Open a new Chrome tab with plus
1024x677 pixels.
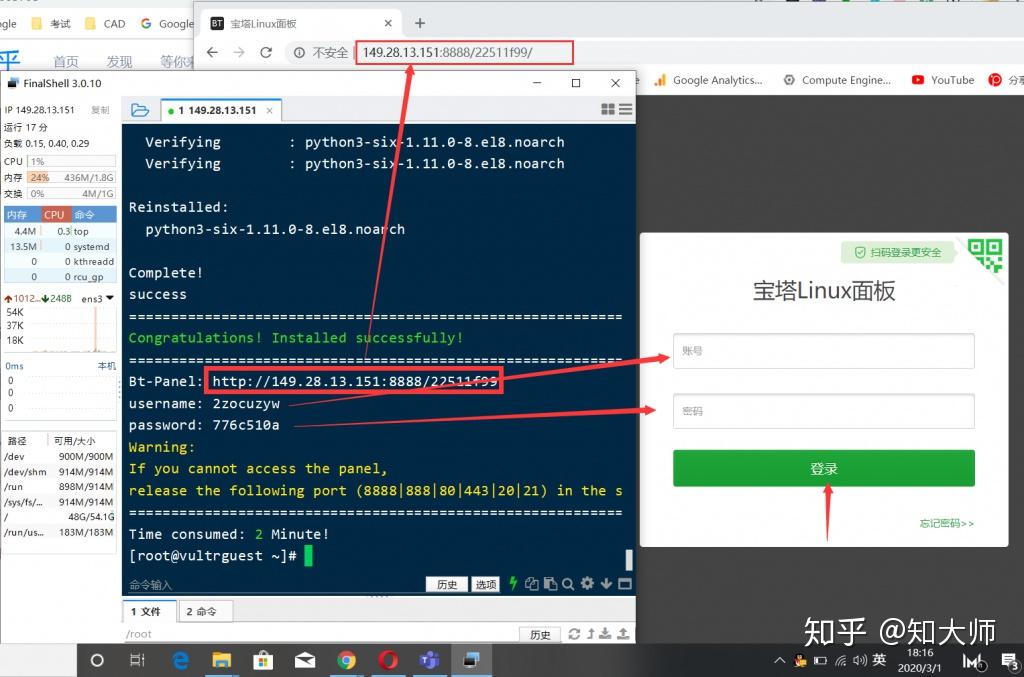tap(420, 24)
